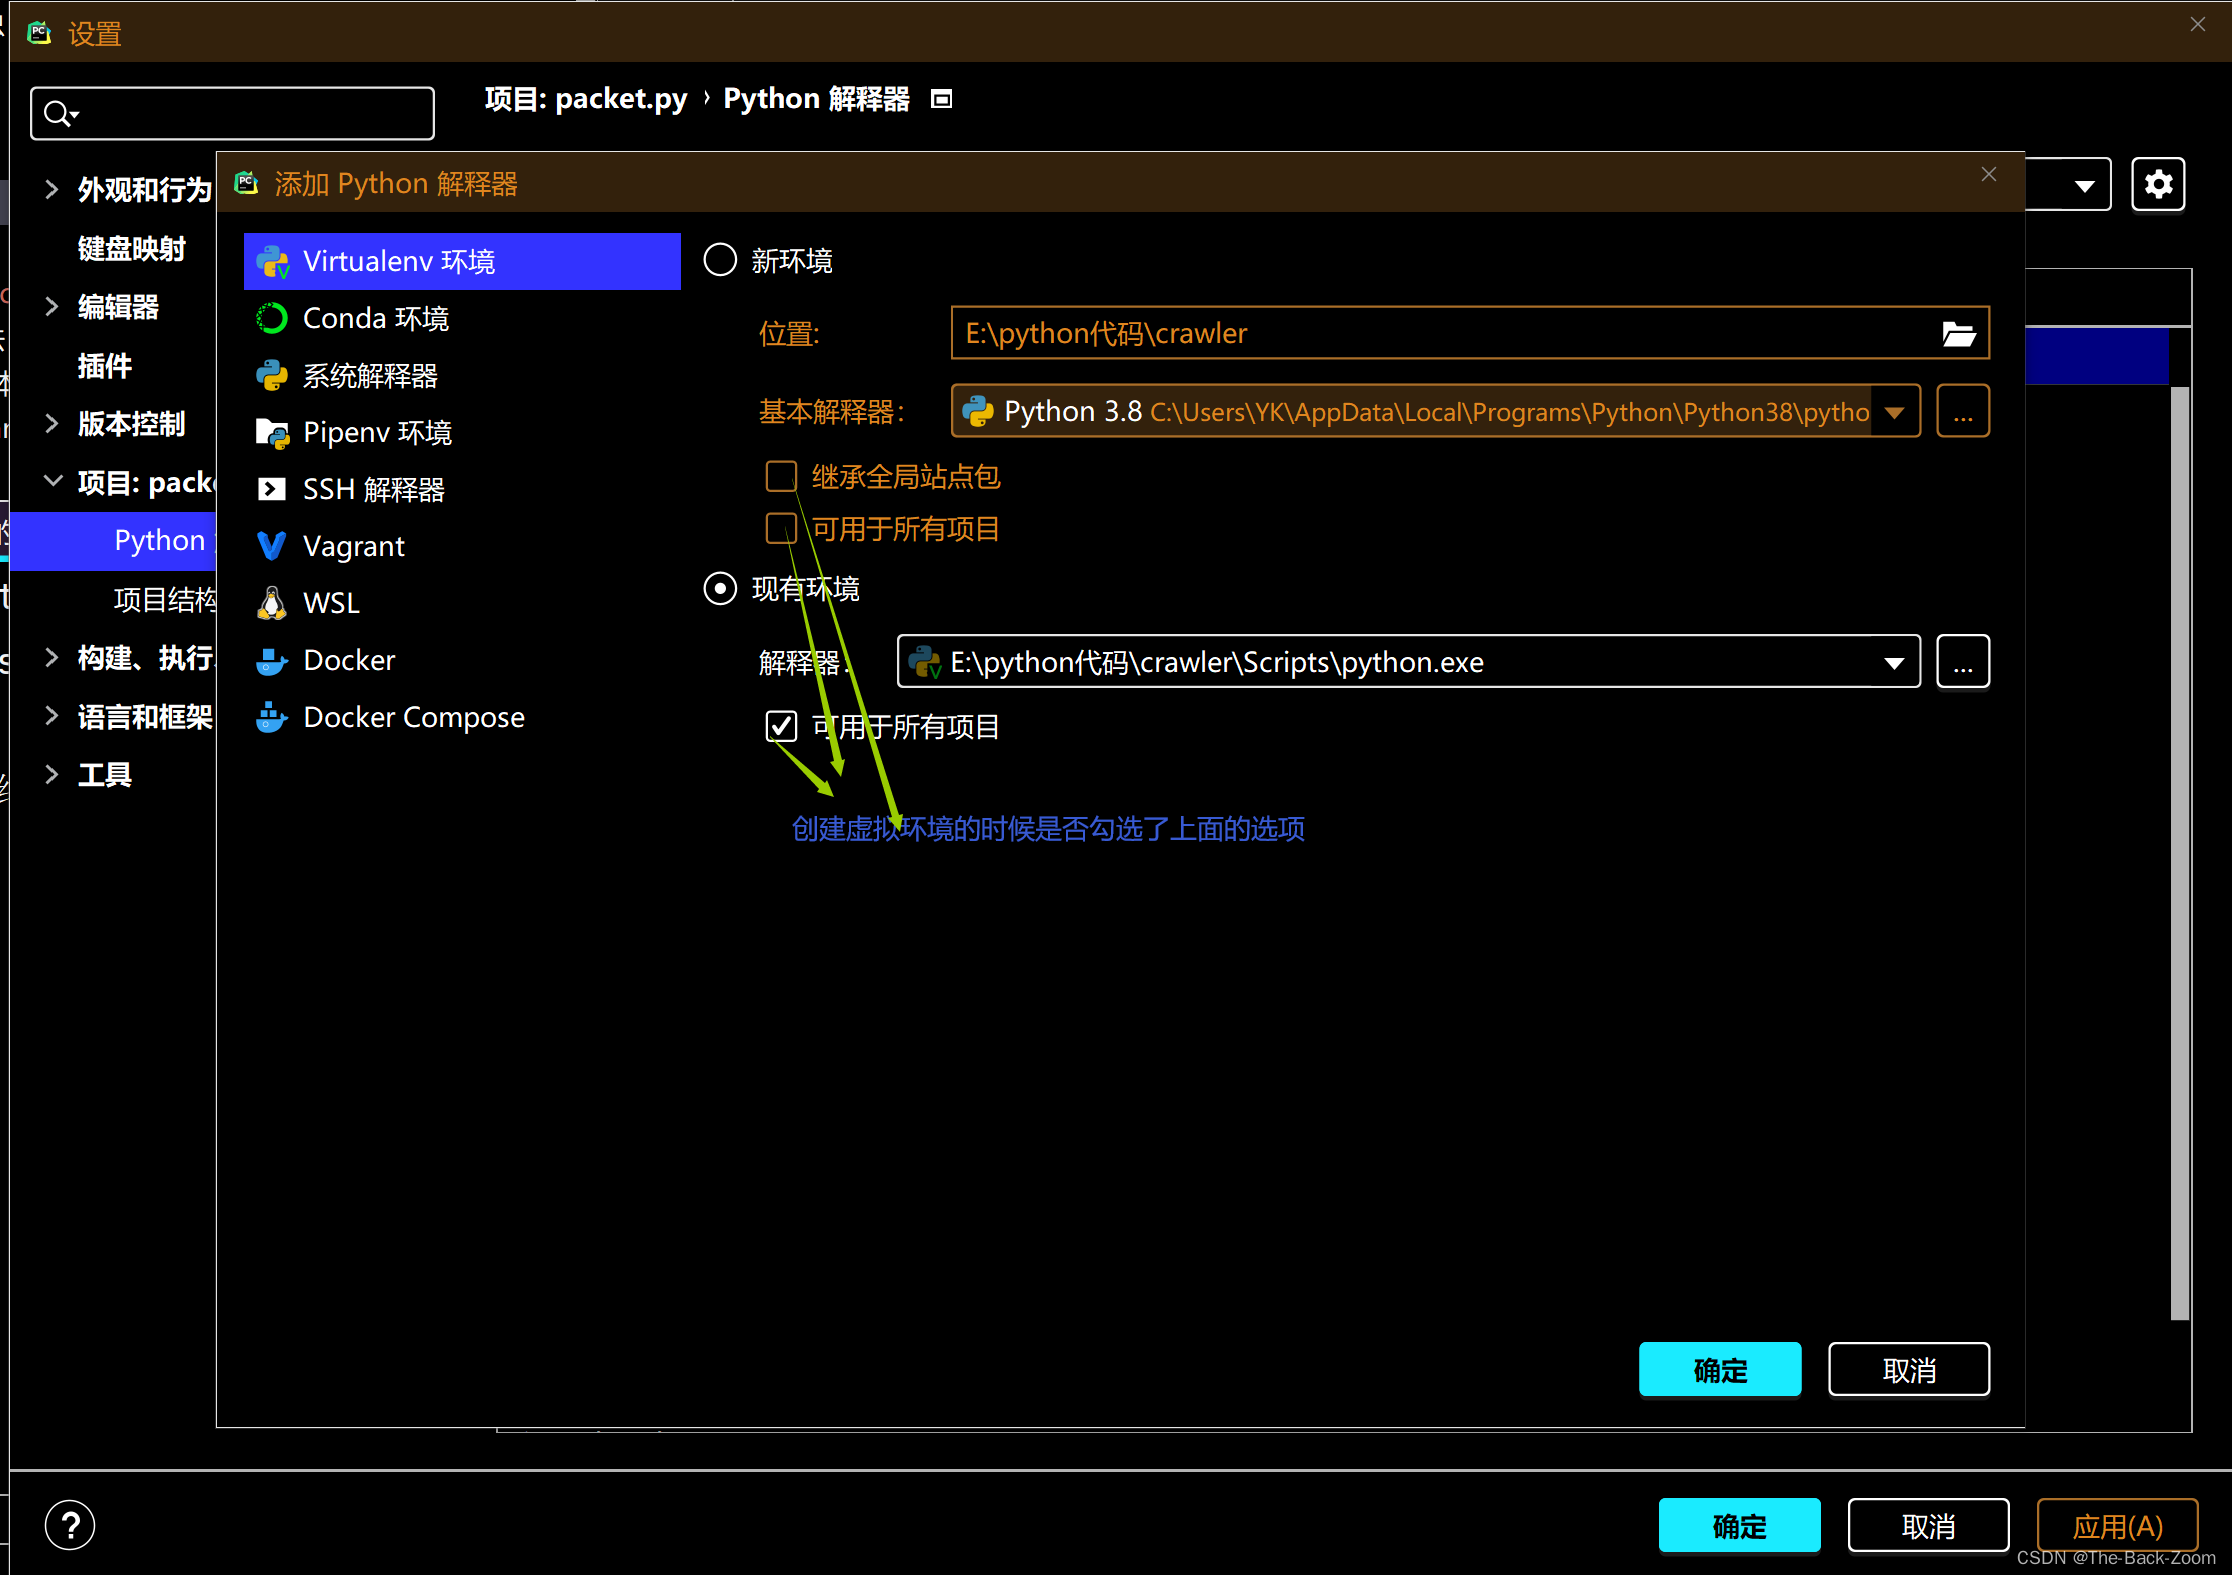Viewport: 2232px width, 1575px height.
Task: Close the Settings window
Action: click(2198, 24)
